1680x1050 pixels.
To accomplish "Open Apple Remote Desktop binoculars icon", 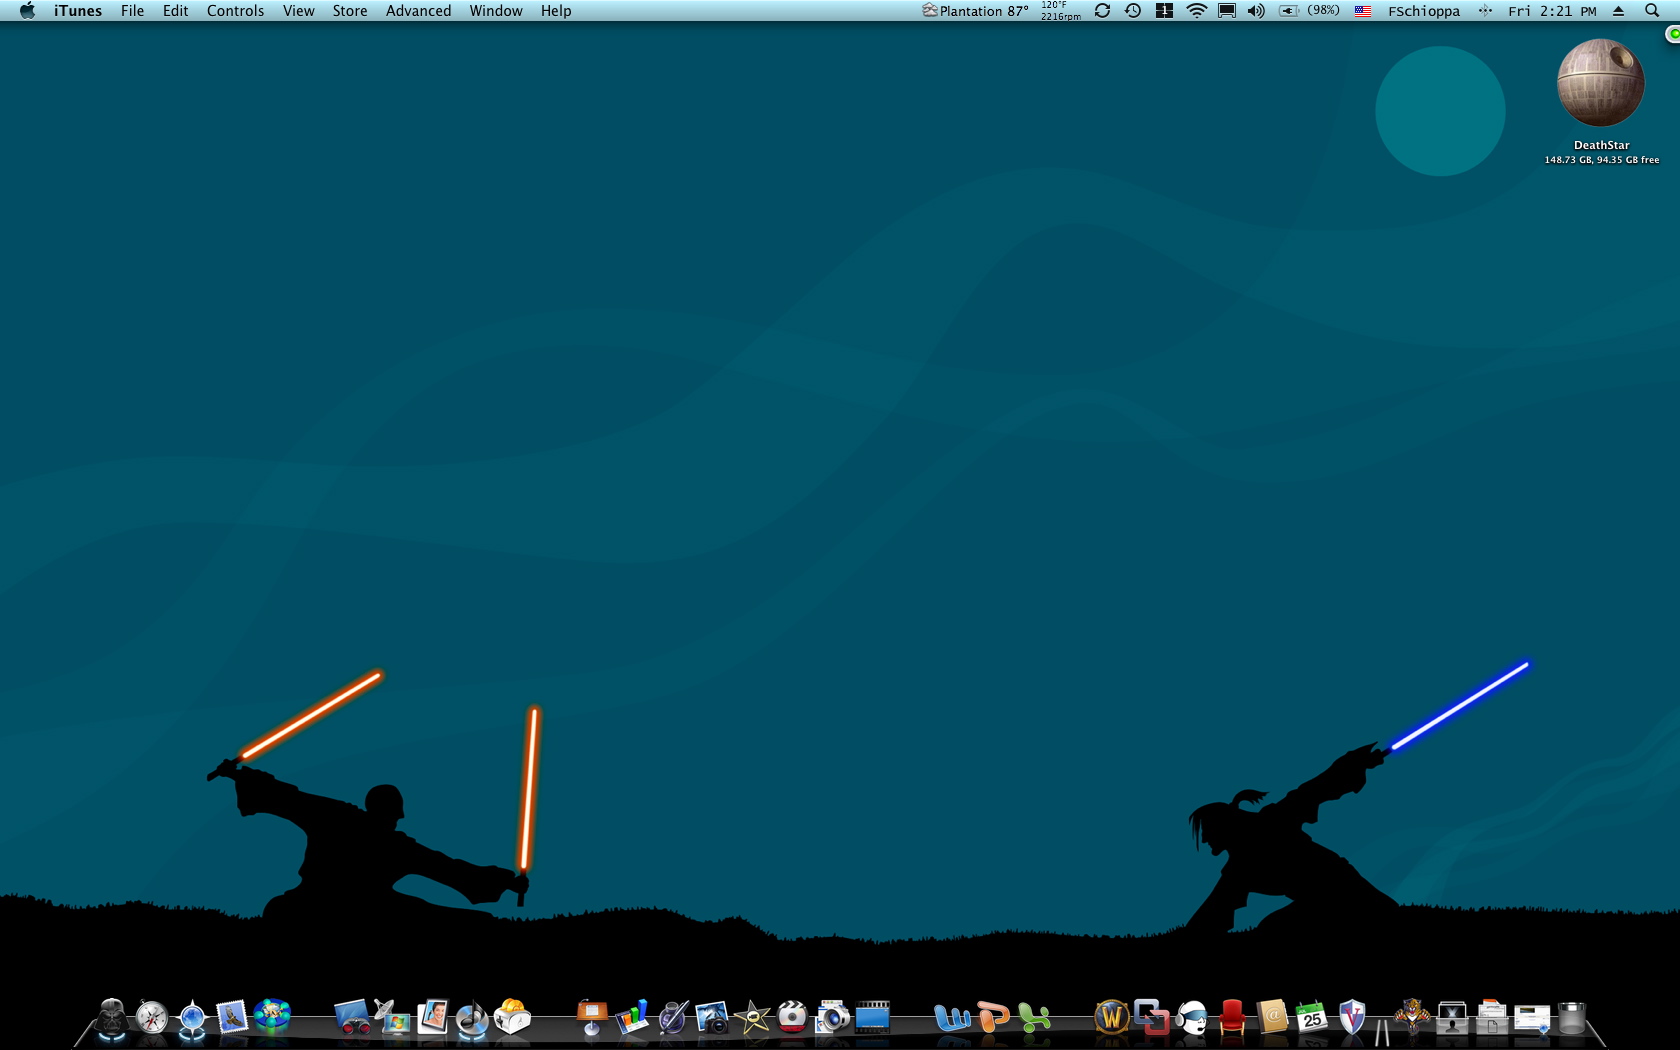I will (x=351, y=1018).
